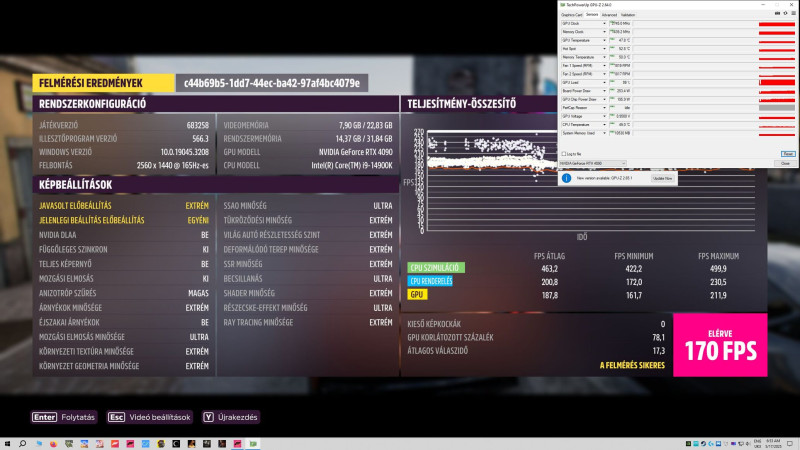800x450 pixels.
Task: Switch to the Advanced tab
Action: coord(609,15)
